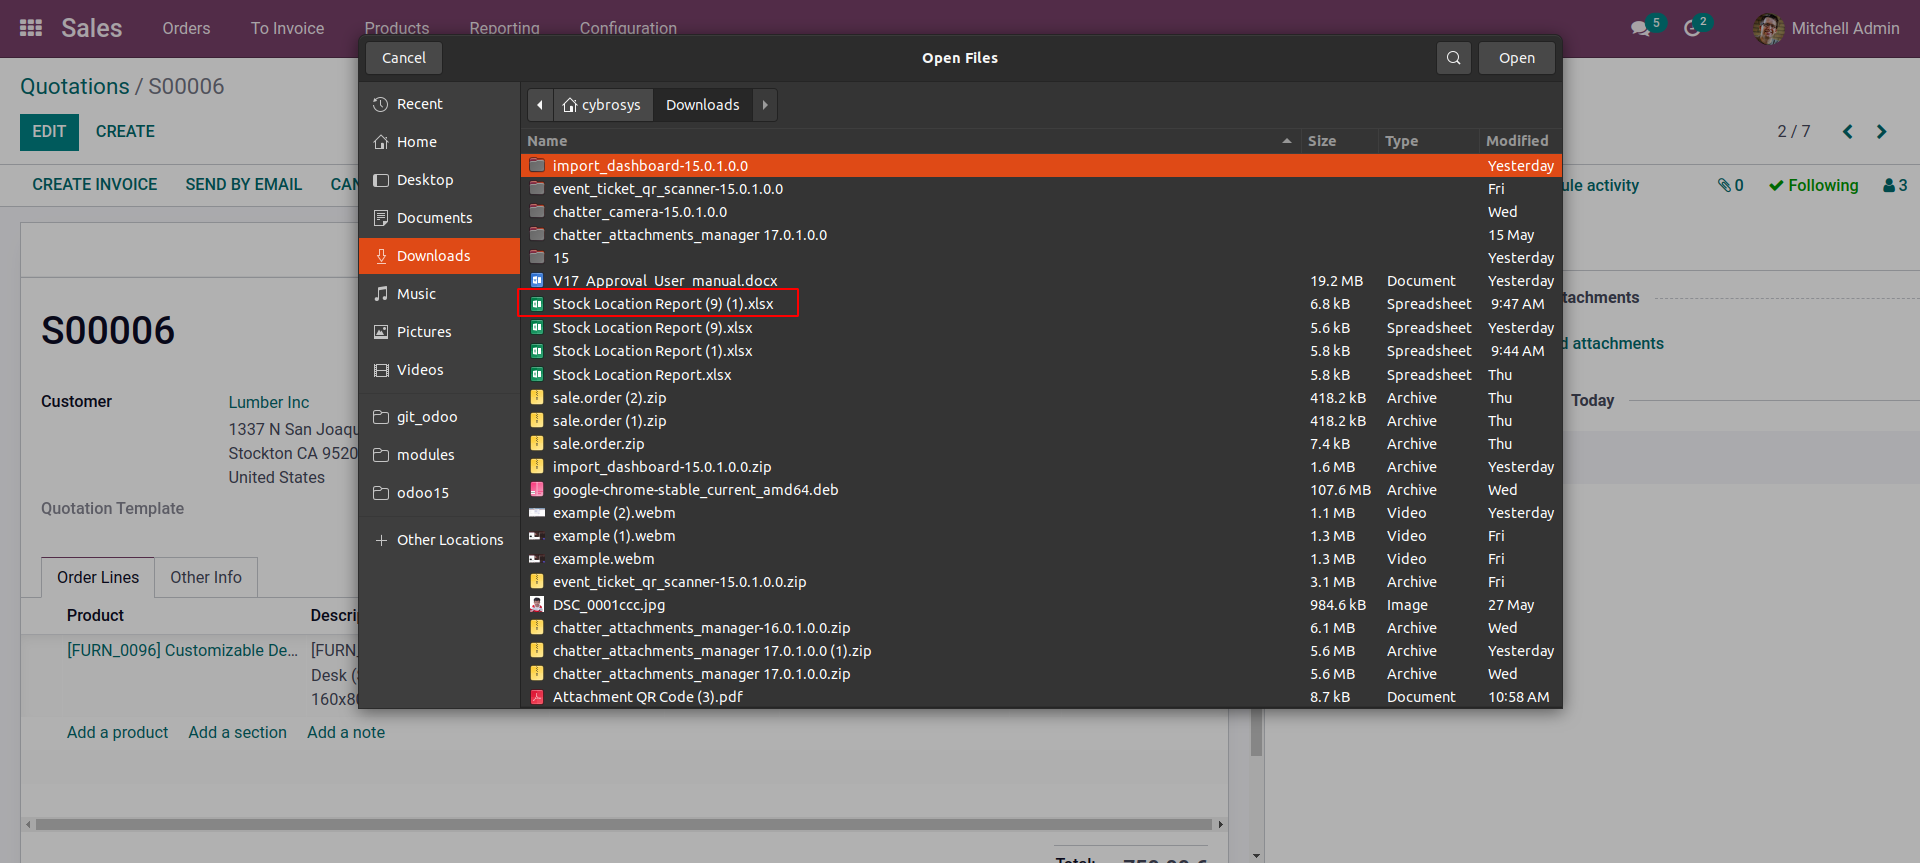Select event_ticket_qr_scanner-15.0.1.0.0 folder
The height and width of the screenshot is (863, 1920).
click(1041, 189)
